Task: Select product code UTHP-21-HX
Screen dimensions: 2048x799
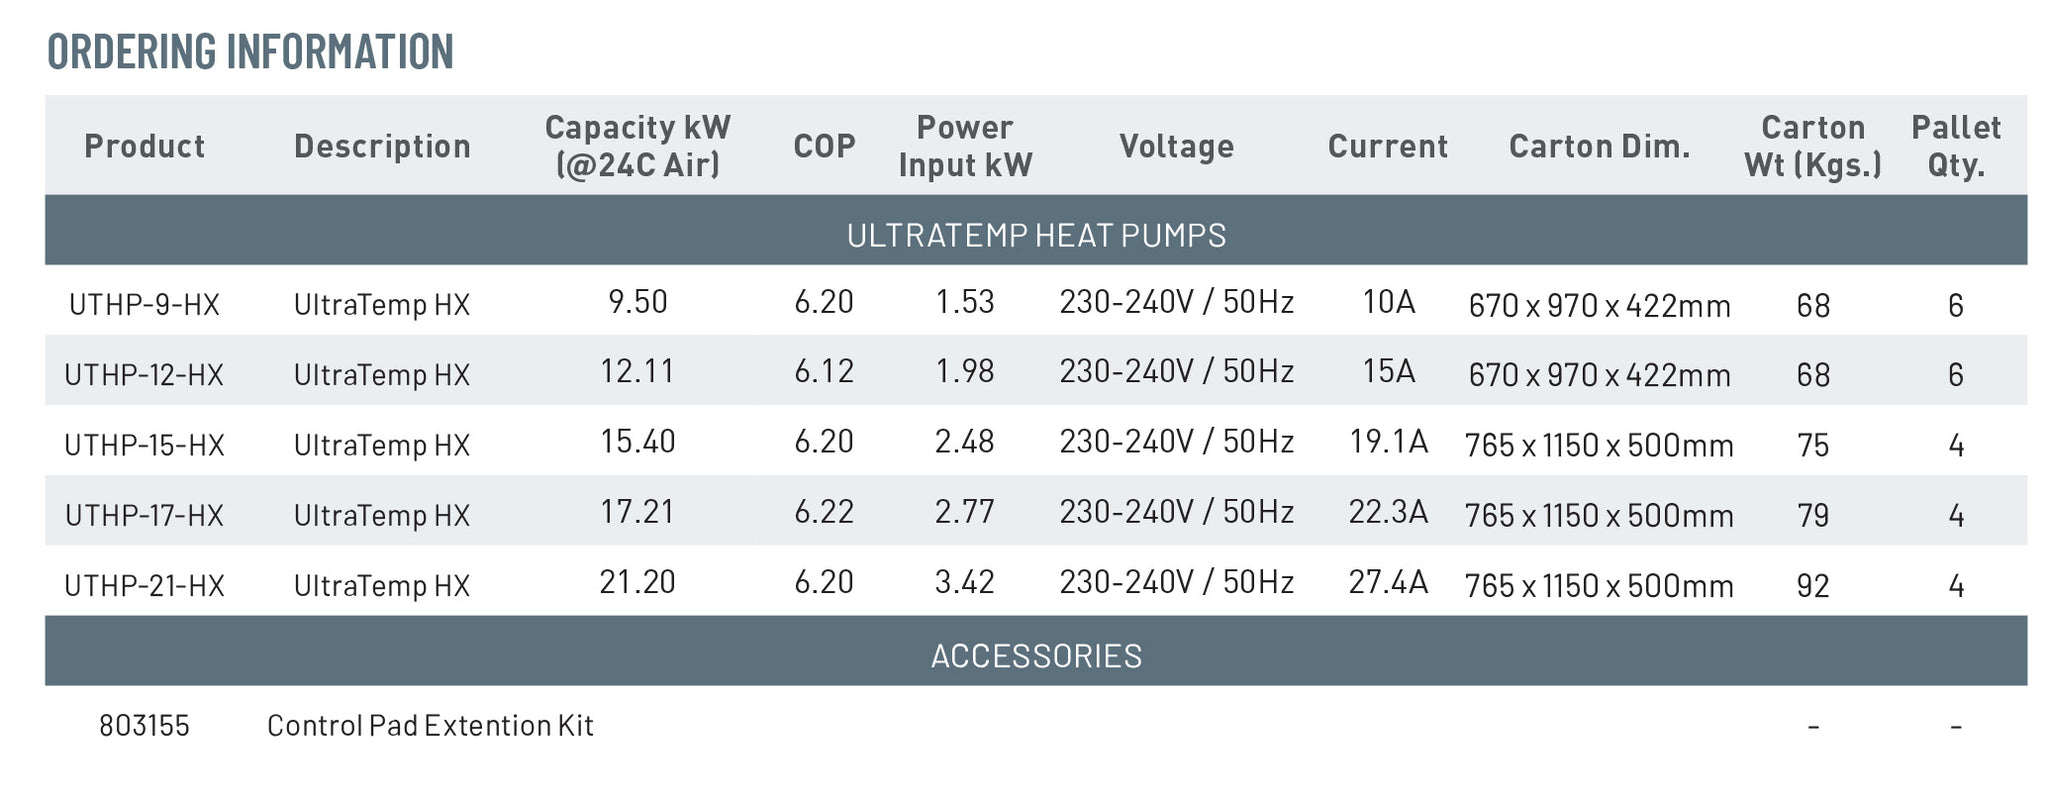Action: pyautogui.click(x=144, y=585)
